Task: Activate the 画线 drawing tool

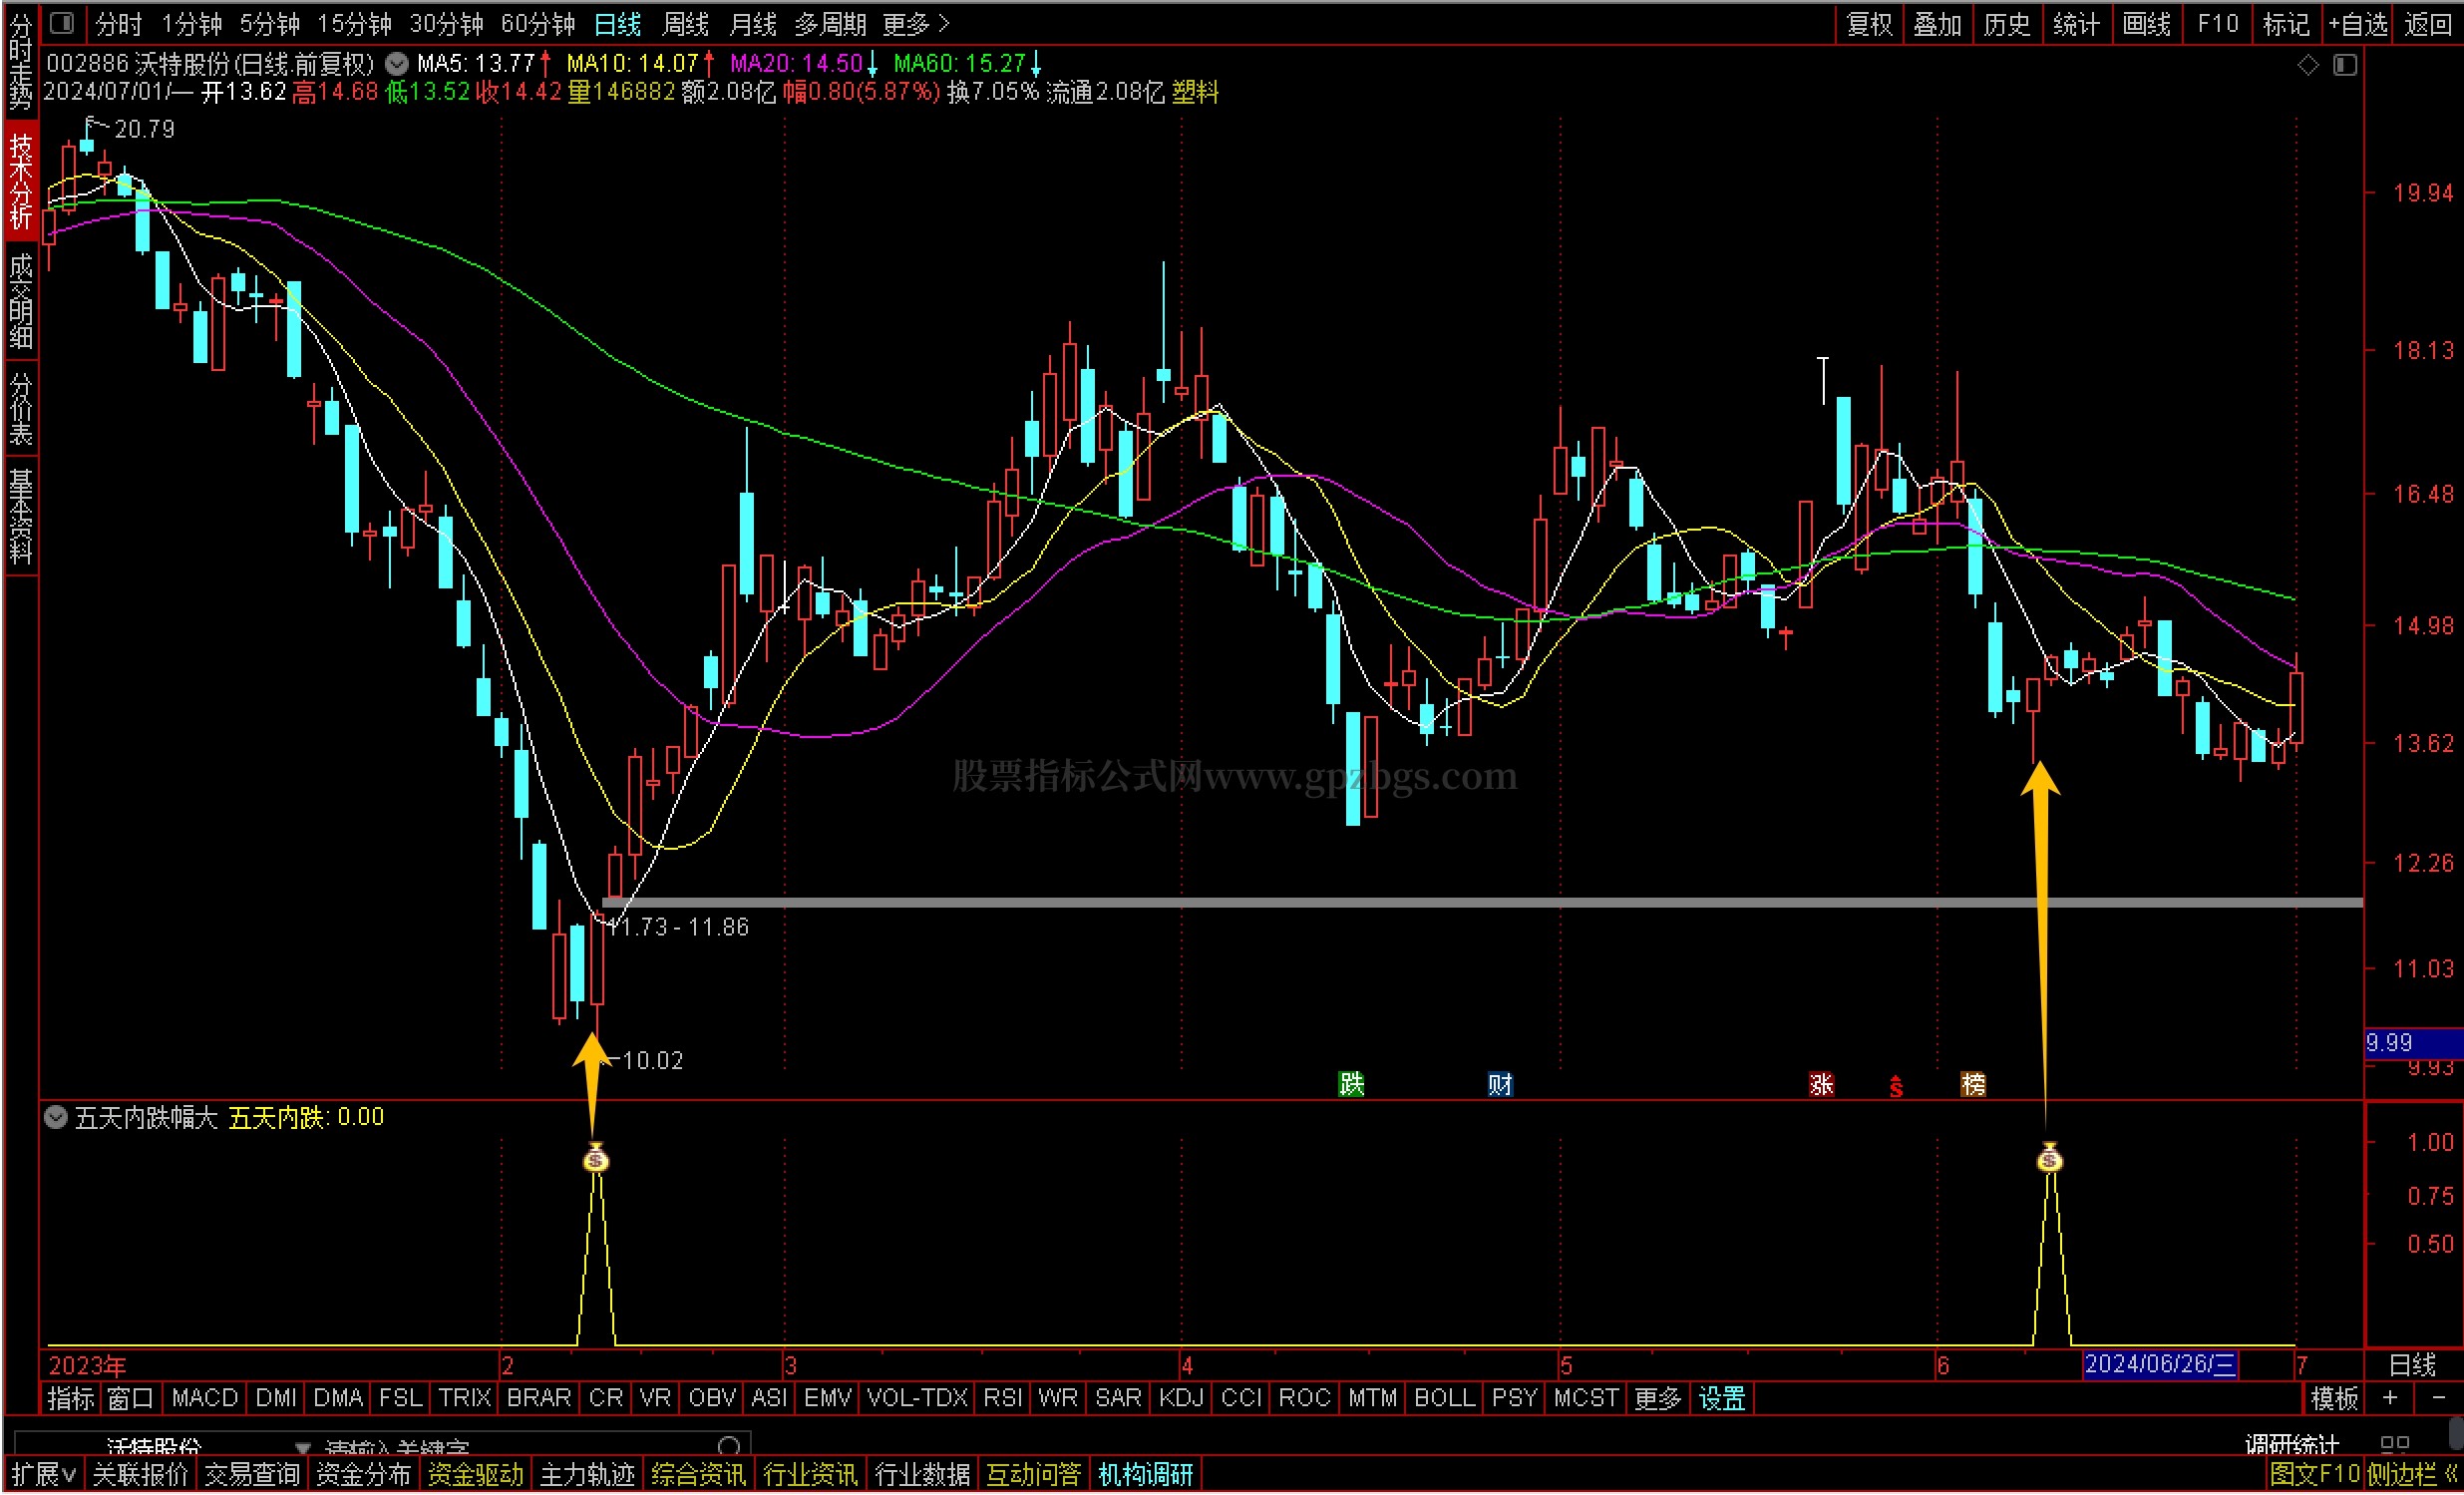Action: click(2146, 24)
